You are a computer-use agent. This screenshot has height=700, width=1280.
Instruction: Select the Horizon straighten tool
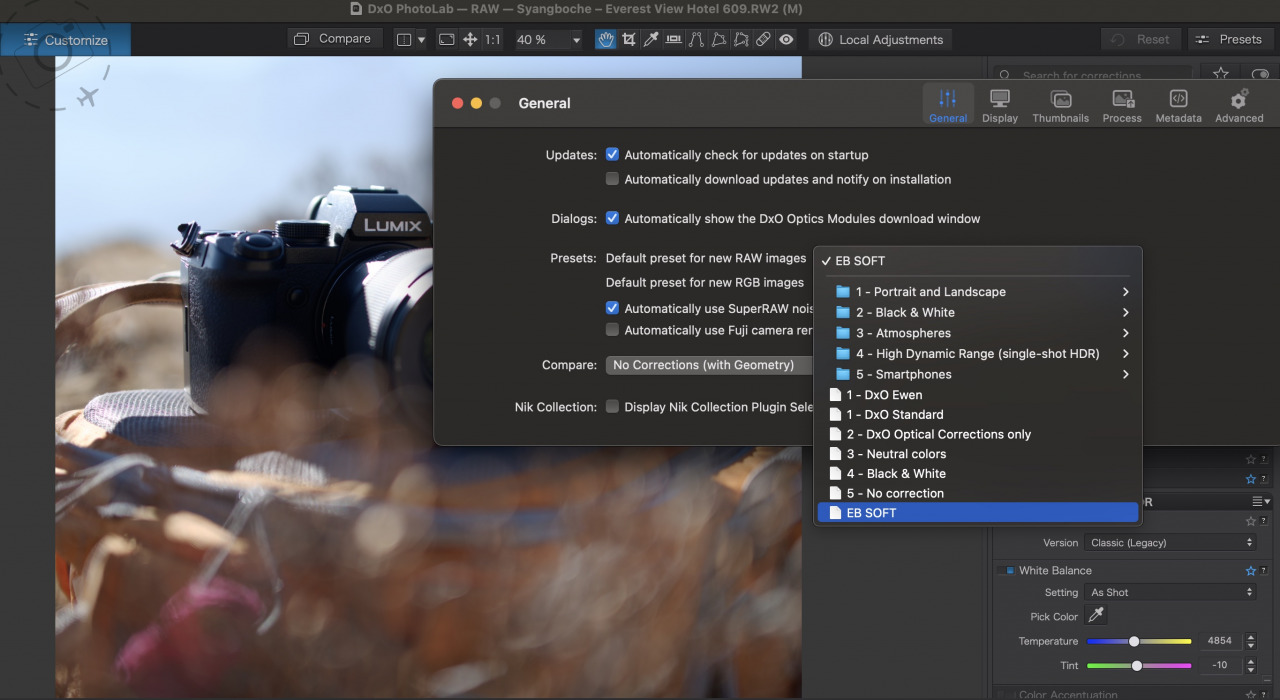pos(673,39)
